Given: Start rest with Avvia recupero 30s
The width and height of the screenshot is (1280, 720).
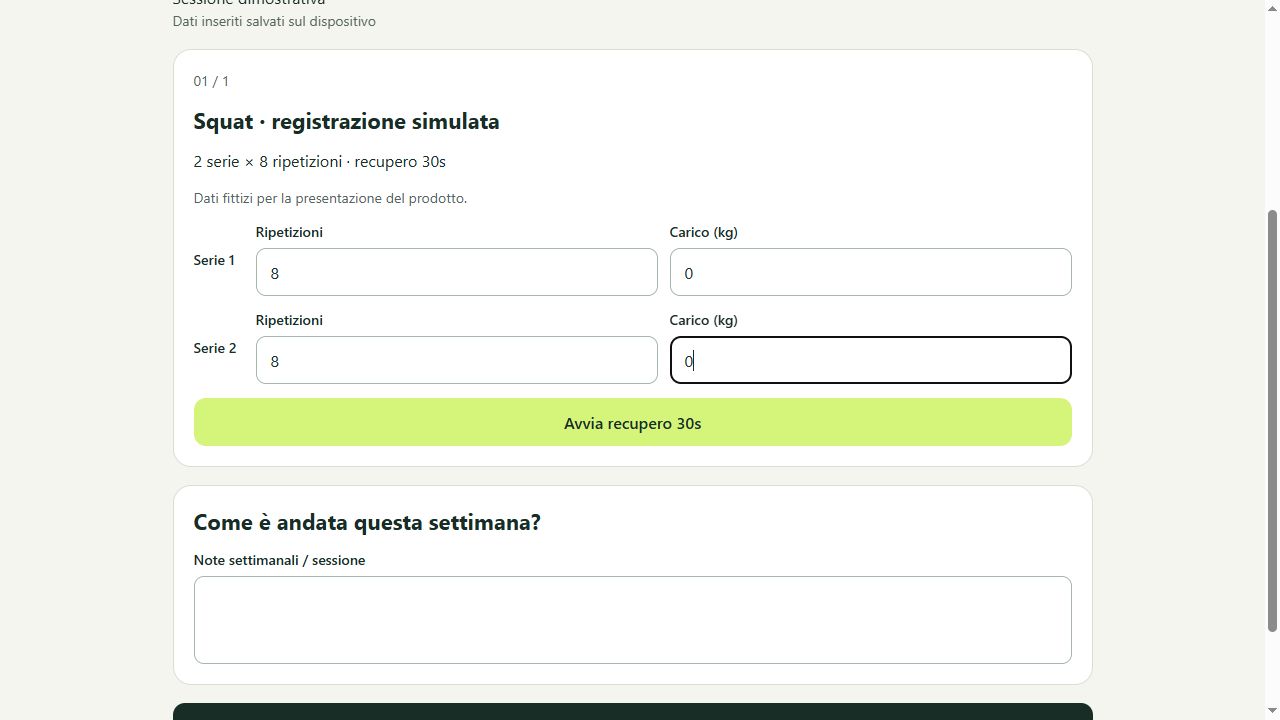Looking at the screenshot, I should [x=632, y=422].
